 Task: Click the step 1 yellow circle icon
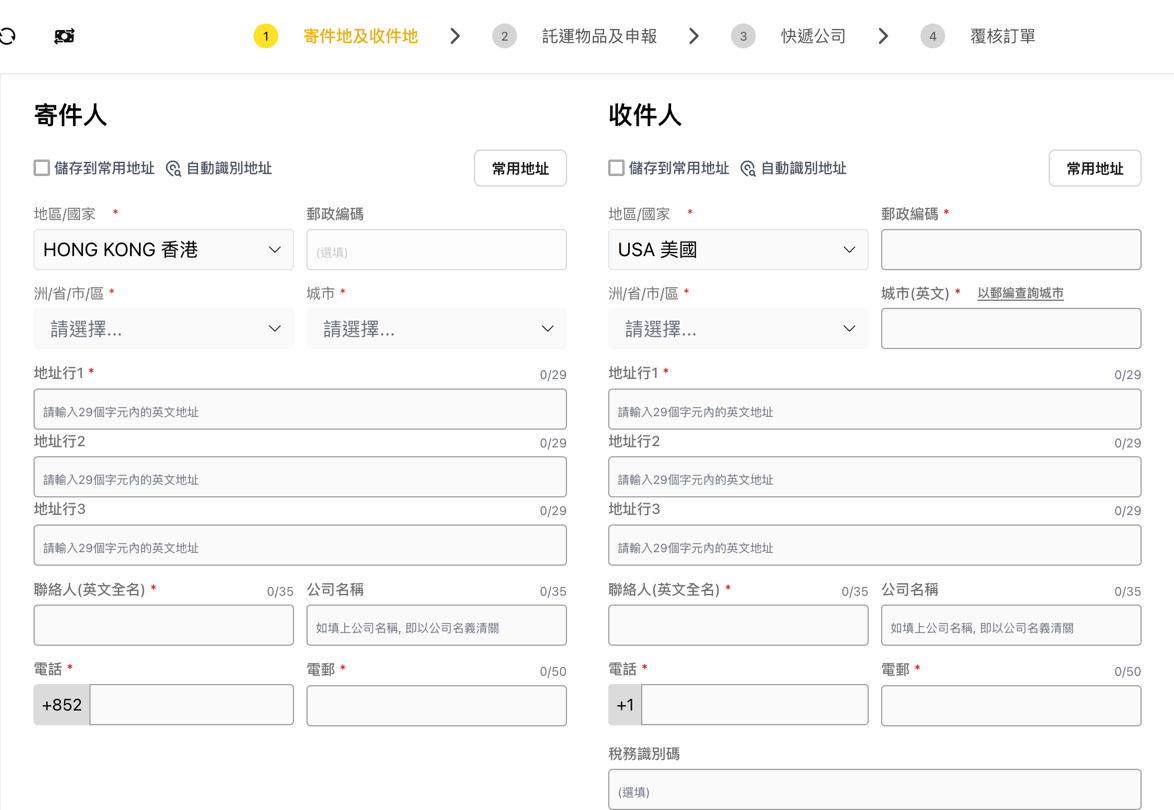265,36
